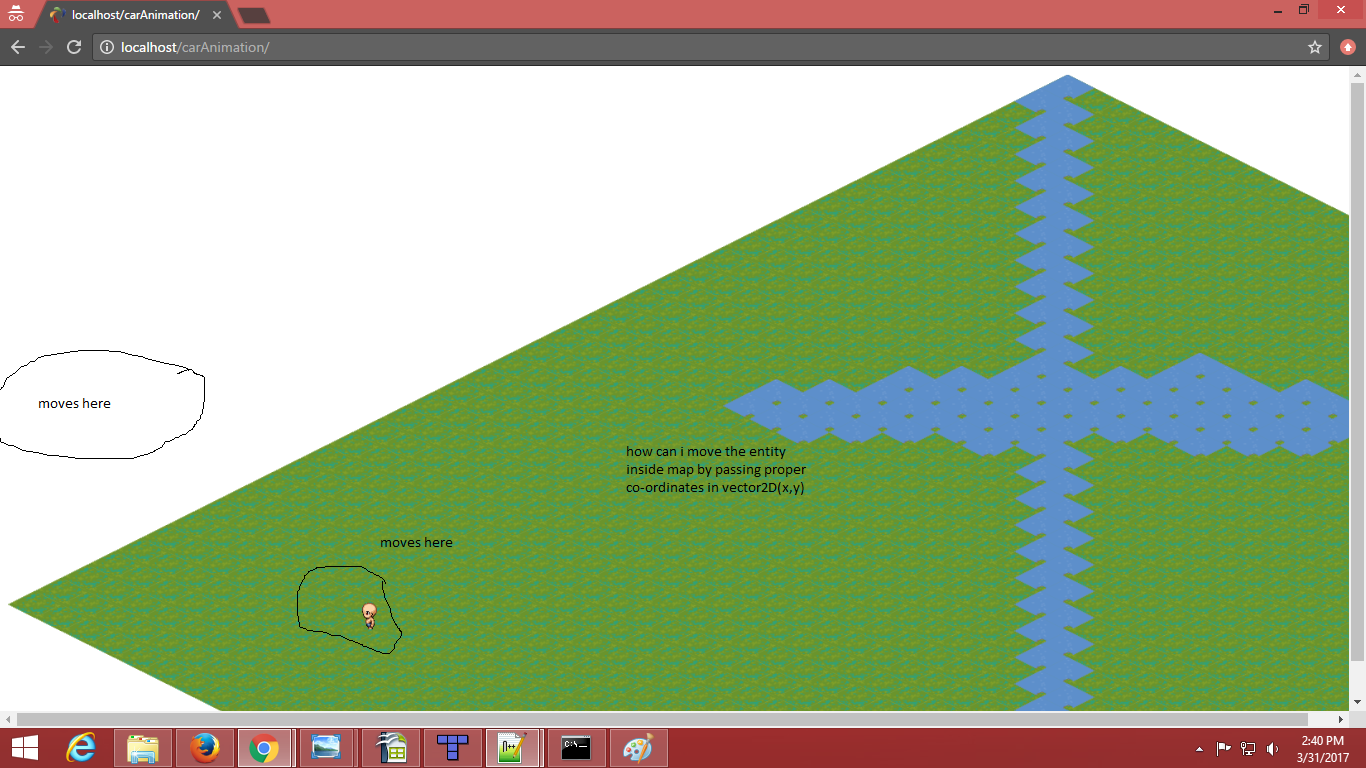Bookmark this page with the star icon
The height and width of the screenshot is (768, 1366).
point(1315,47)
